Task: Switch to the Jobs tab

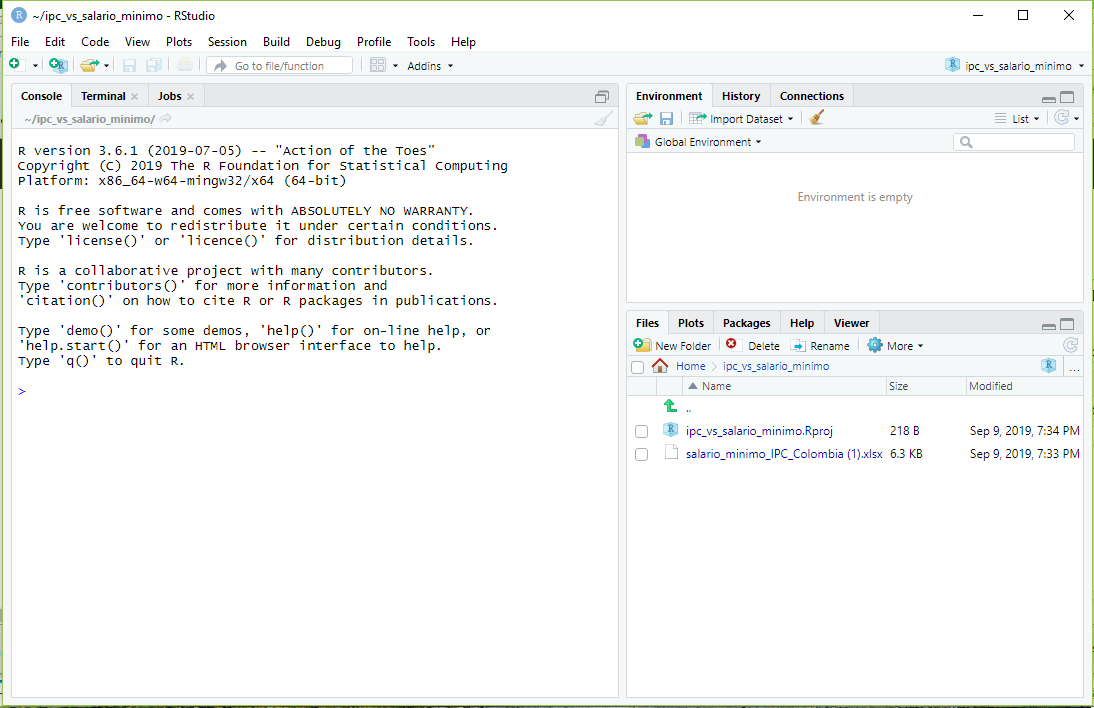Action: click(169, 96)
